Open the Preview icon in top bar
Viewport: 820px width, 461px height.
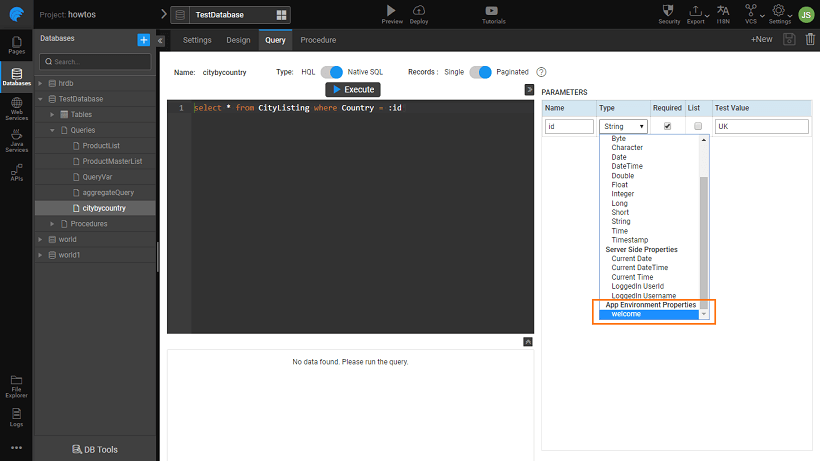392,11
